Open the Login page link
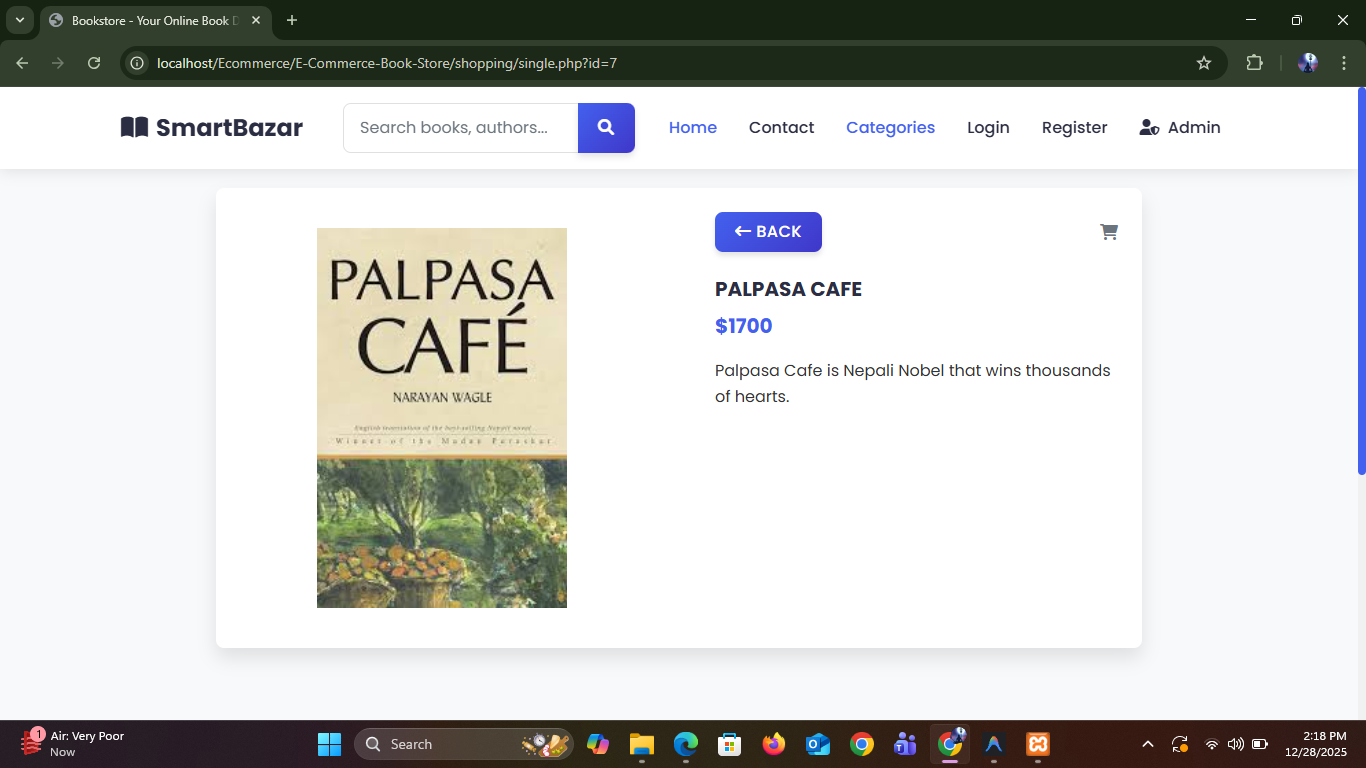The width and height of the screenshot is (1366, 768). [988, 127]
